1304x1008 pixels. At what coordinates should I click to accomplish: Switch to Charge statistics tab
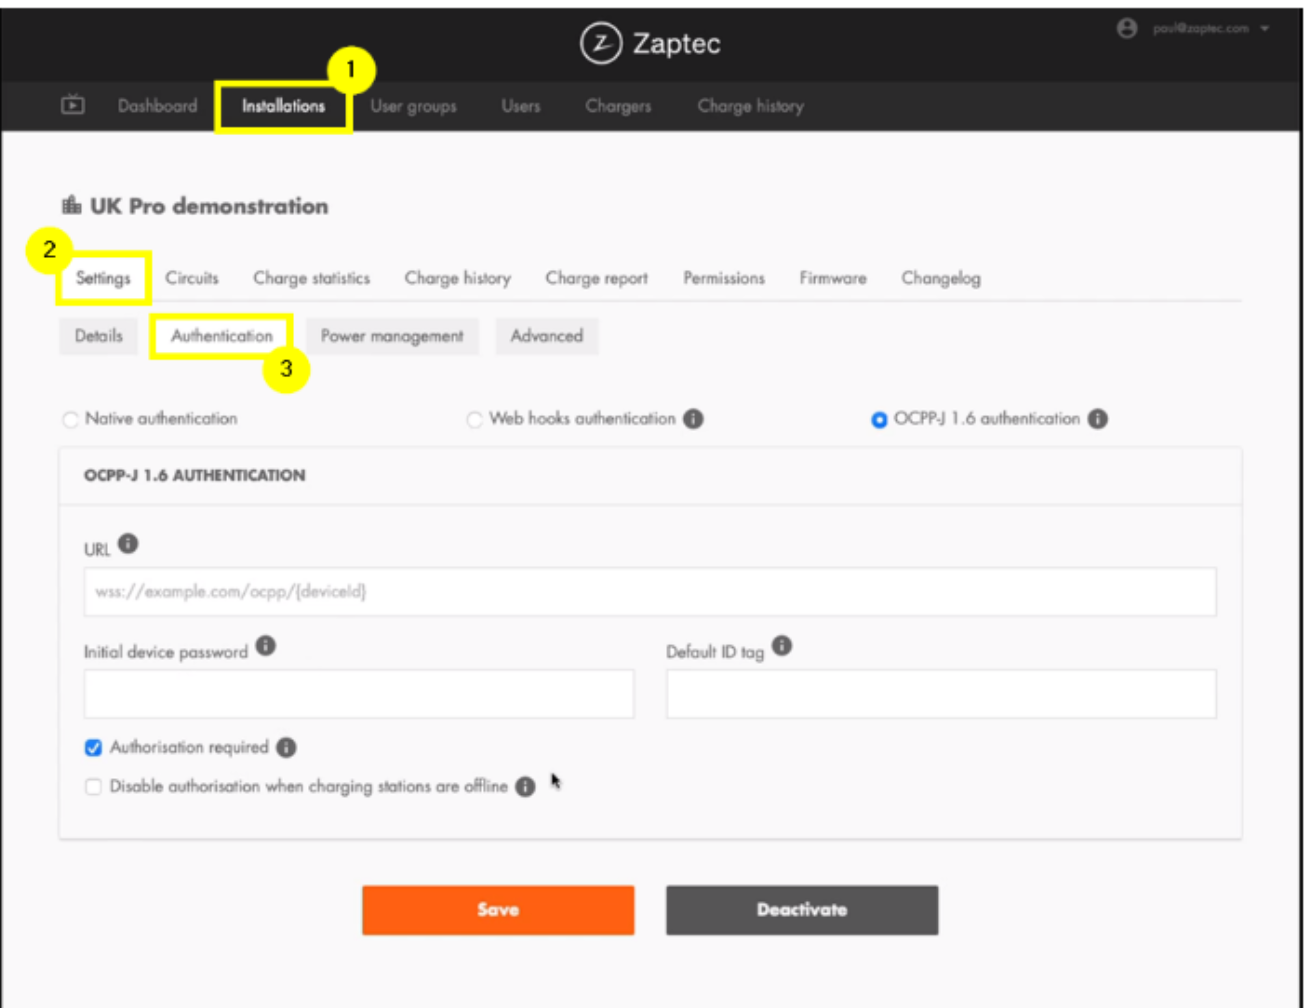(311, 278)
